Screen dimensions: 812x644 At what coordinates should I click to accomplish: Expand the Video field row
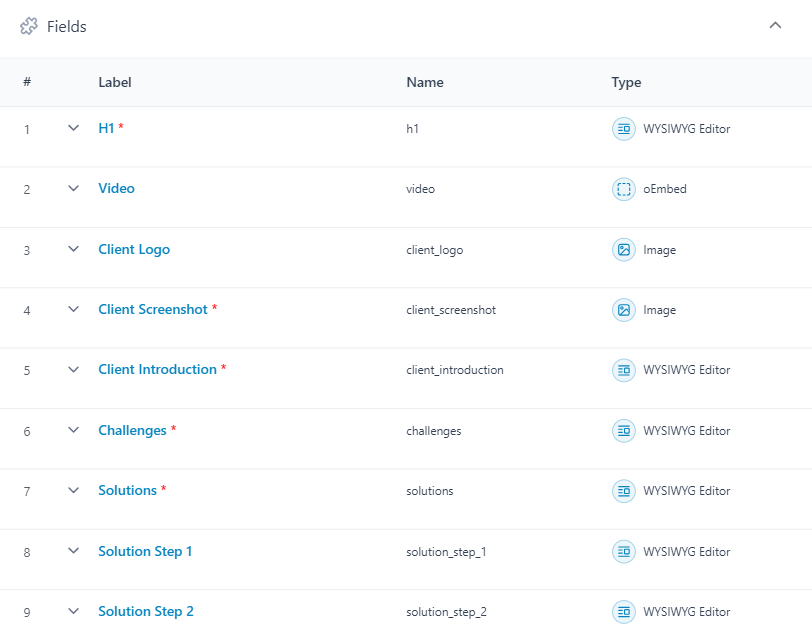coord(72,189)
